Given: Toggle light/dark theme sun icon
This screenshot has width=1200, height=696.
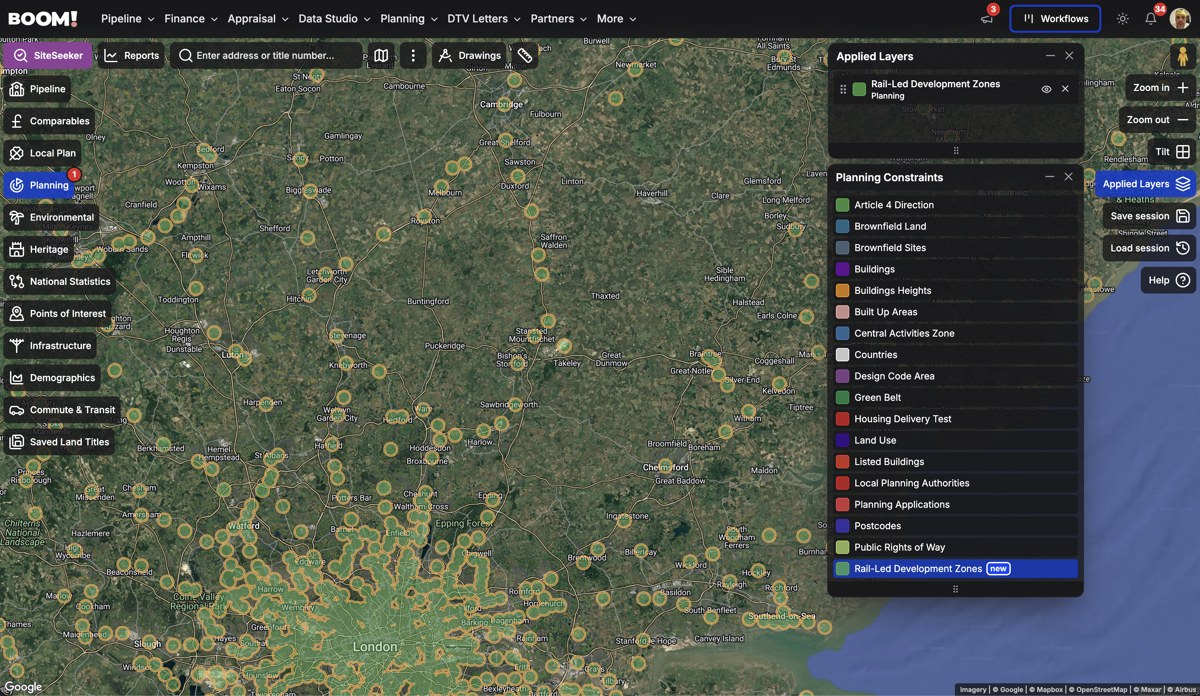Looking at the screenshot, I should click(1123, 19).
